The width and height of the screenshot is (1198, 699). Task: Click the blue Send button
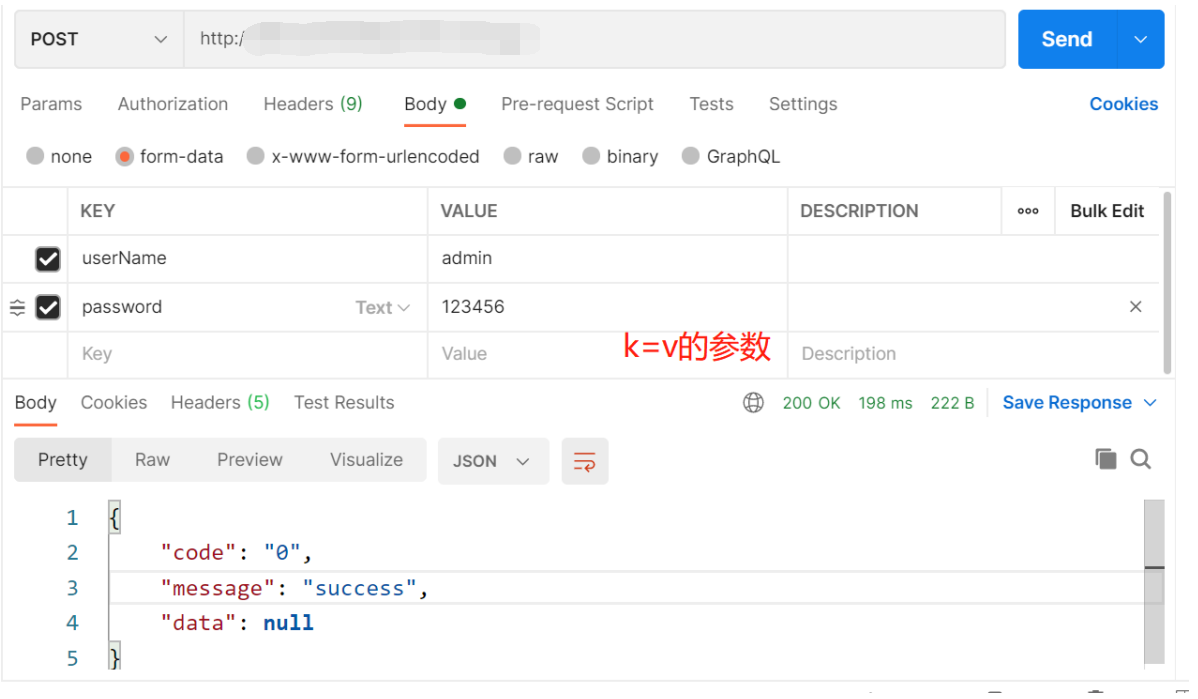tap(1066, 39)
